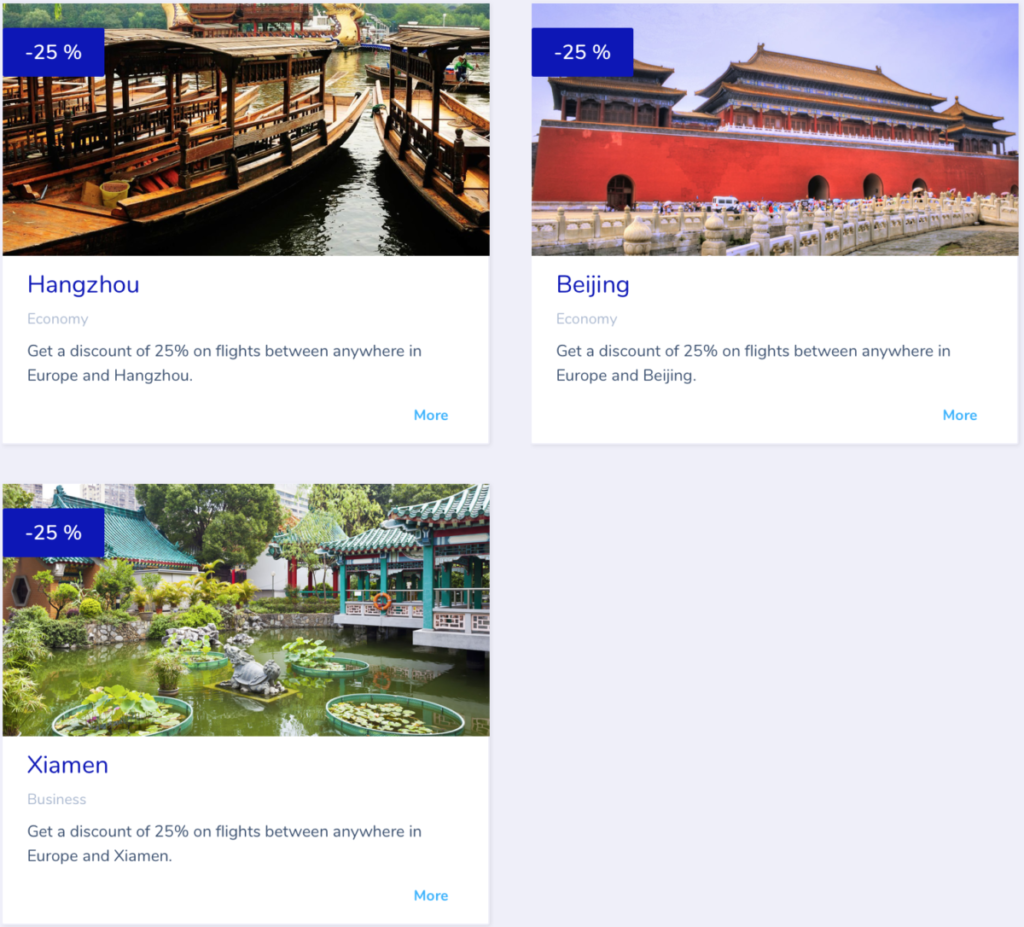This screenshot has width=1024, height=927.
Task: Click the -25 % badge on Hangzhou
Action: (x=54, y=52)
